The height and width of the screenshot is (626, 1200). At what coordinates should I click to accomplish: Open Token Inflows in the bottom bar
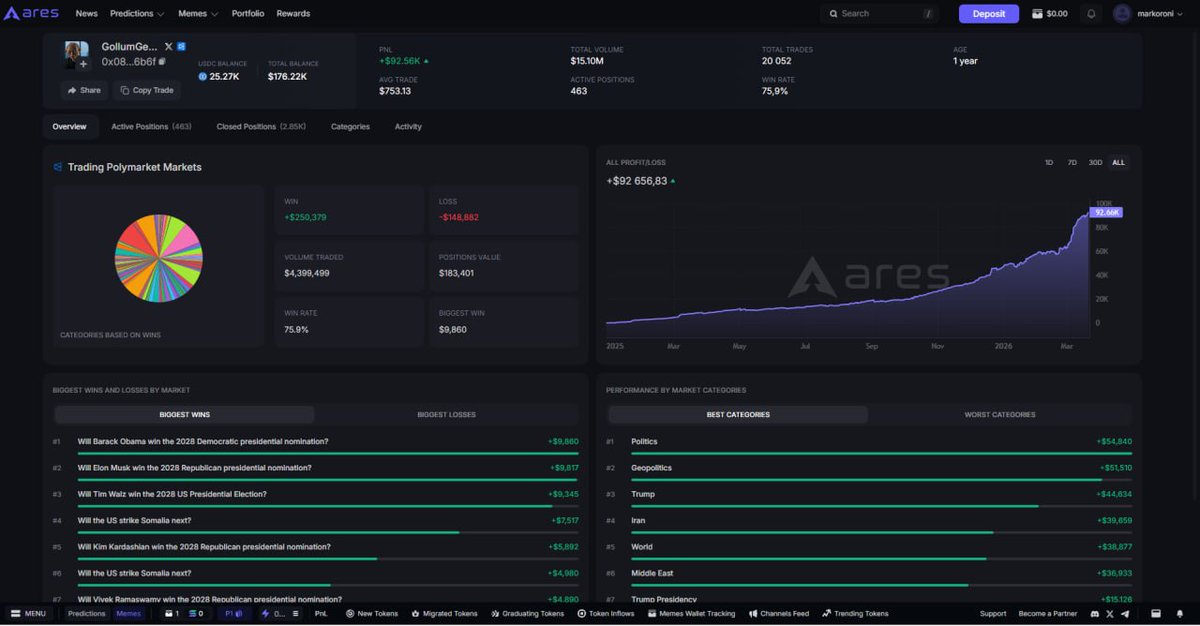pyautogui.click(x=606, y=614)
